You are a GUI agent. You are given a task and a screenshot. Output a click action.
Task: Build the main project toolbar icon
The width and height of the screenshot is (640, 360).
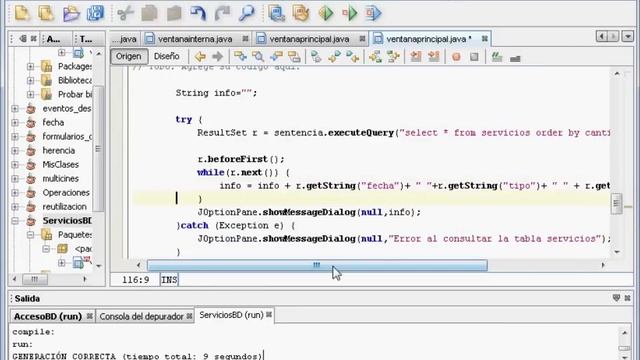point(276,13)
